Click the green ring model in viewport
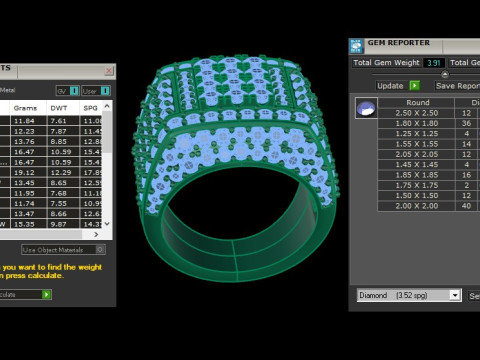 click(x=235, y=167)
